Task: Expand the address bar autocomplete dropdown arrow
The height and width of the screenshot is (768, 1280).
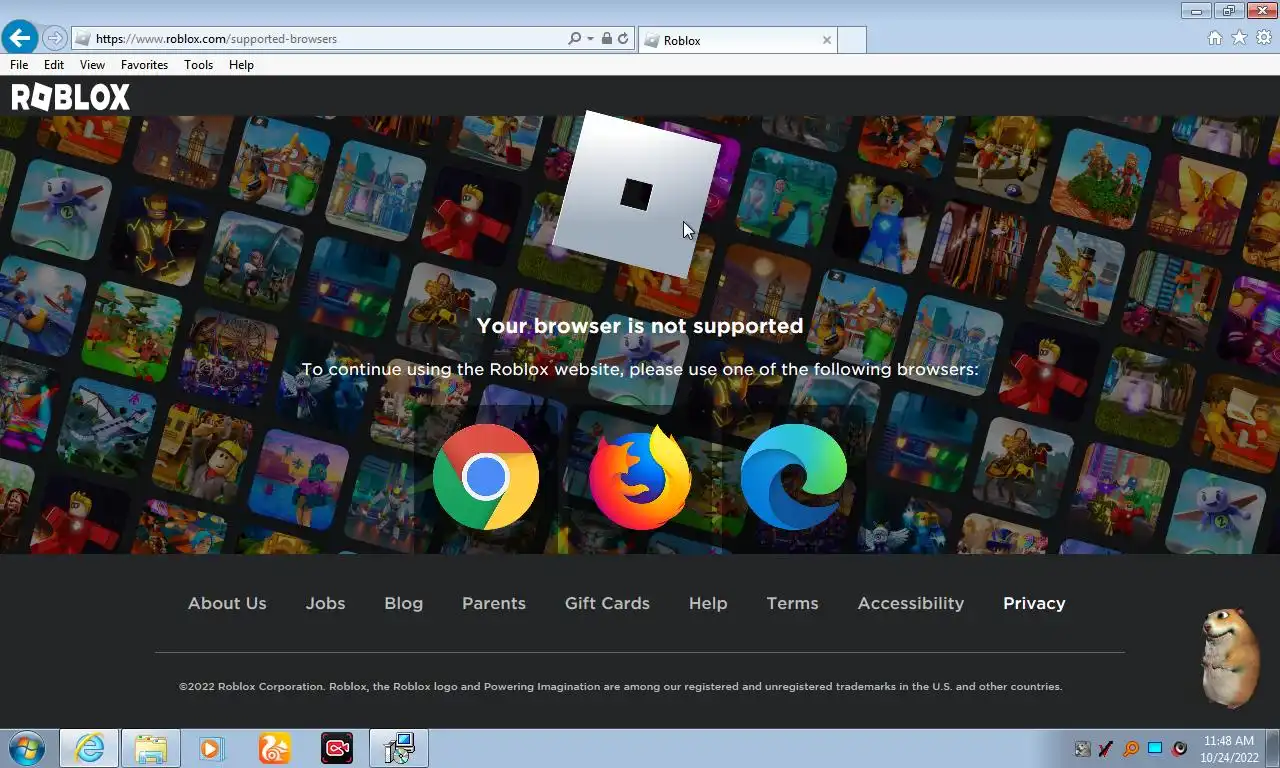Action: [590, 39]
